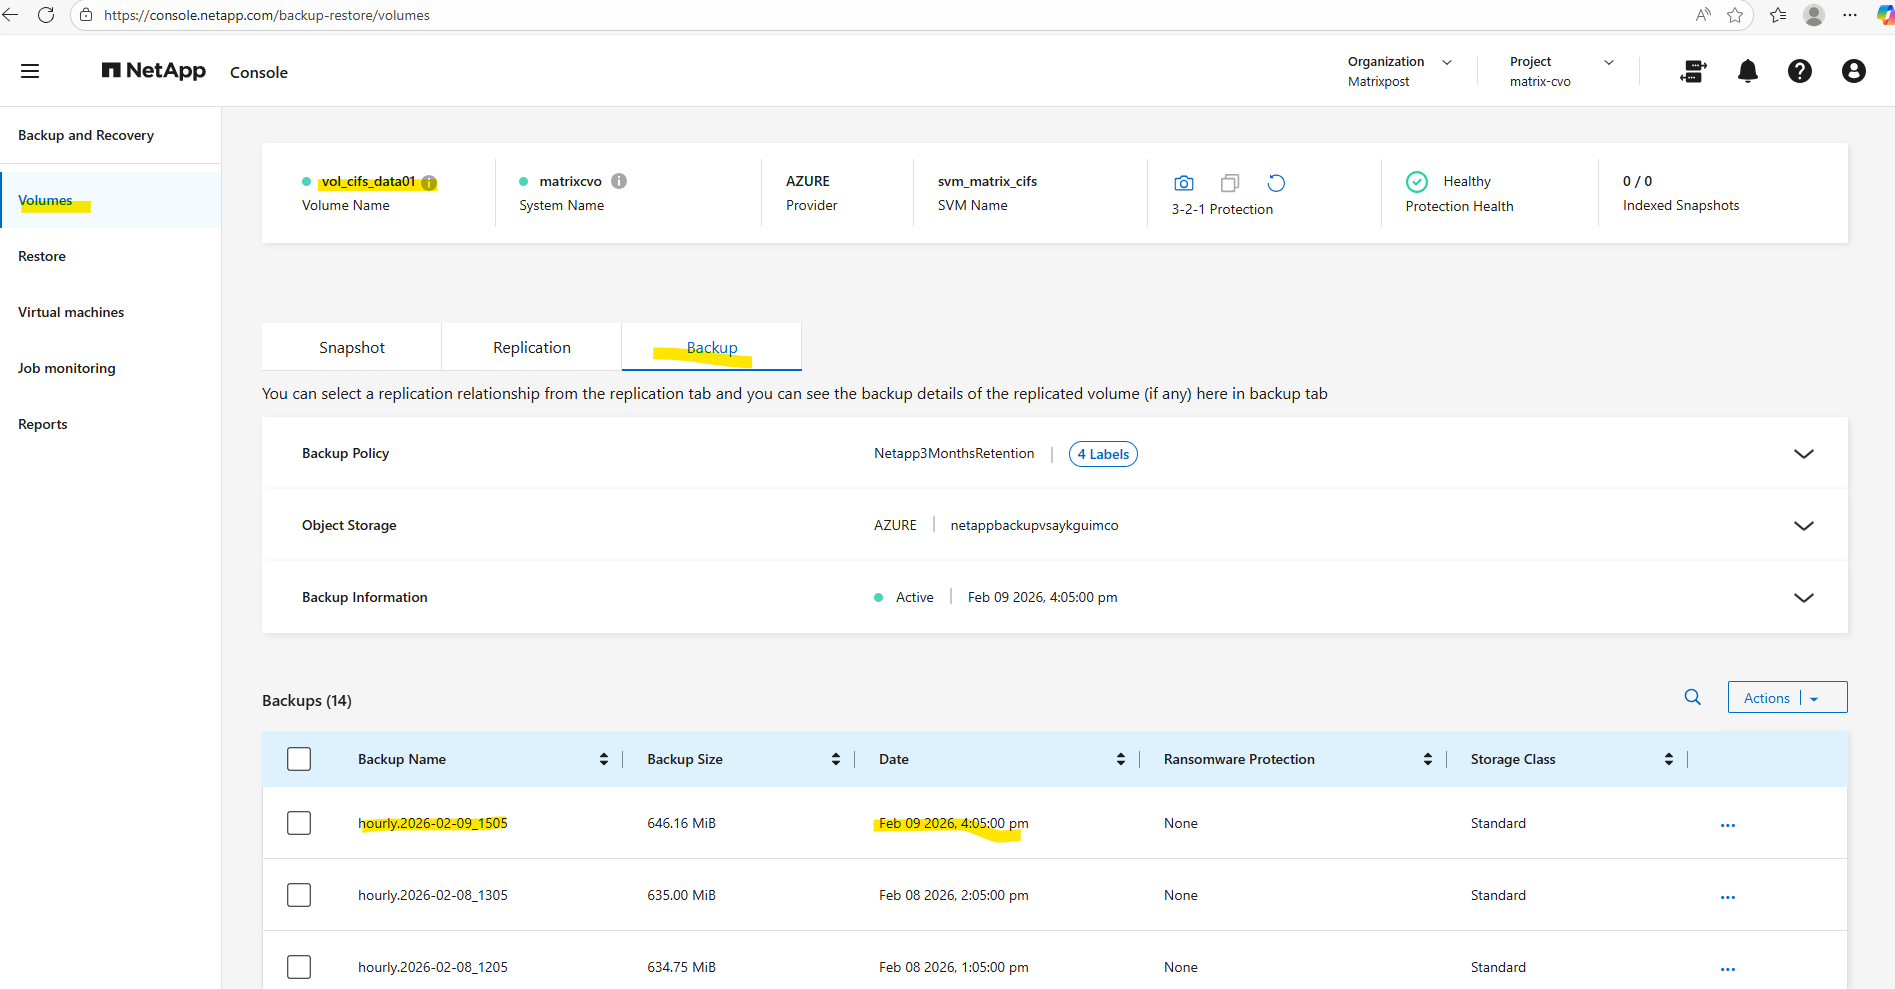
Task: Check the hourly.2026-02-09_1505 backup row
Action: click(x=299, y=823)
